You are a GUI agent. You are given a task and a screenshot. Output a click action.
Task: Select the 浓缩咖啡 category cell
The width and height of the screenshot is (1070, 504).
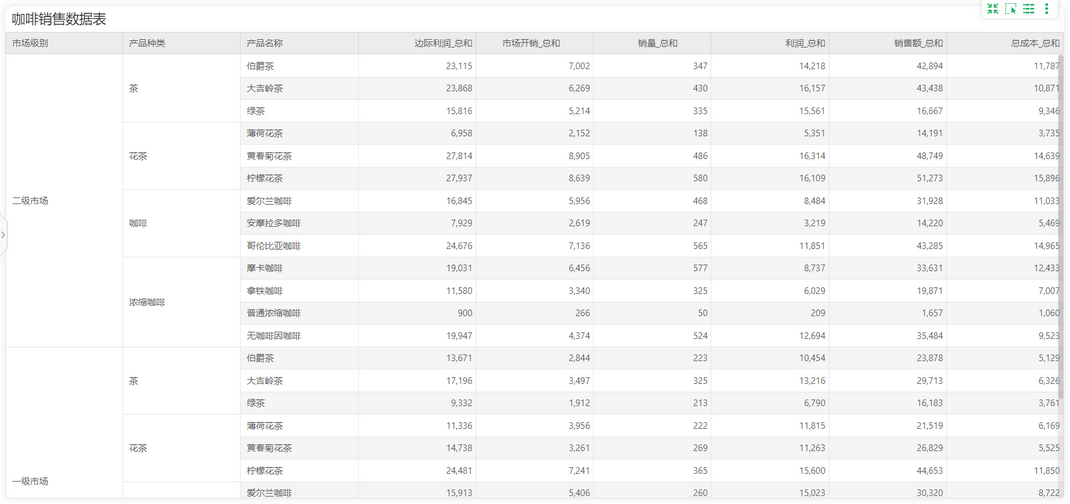point(182,302)
